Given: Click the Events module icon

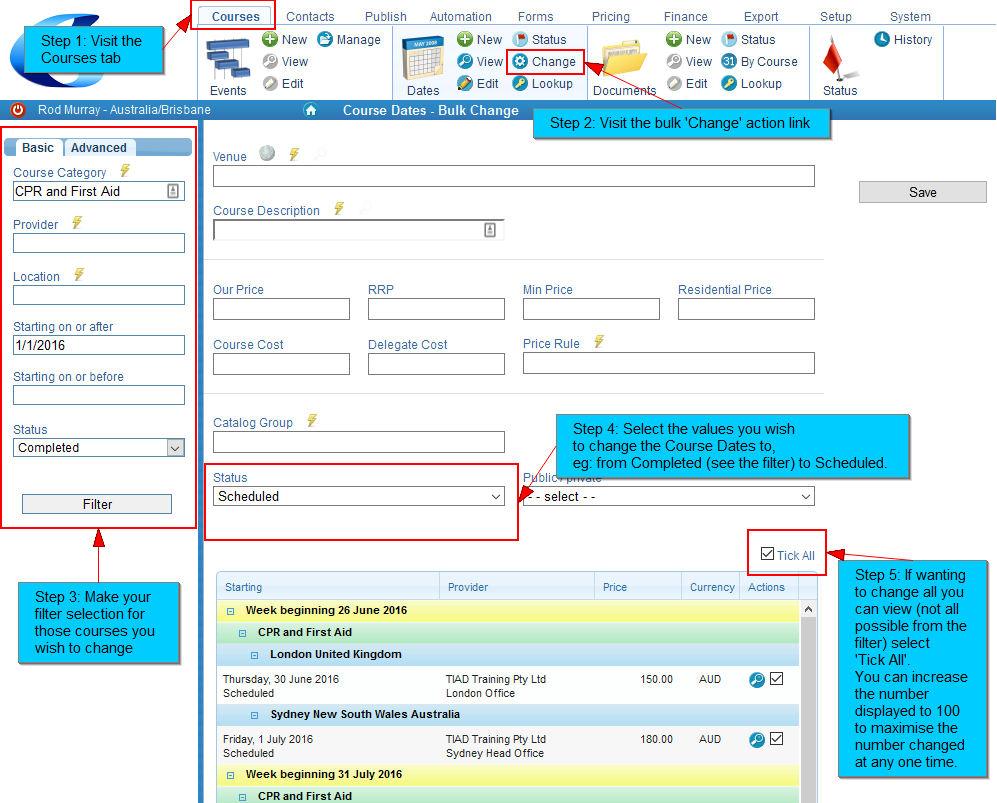Looking at the screenshot, I should click(228, 59).
